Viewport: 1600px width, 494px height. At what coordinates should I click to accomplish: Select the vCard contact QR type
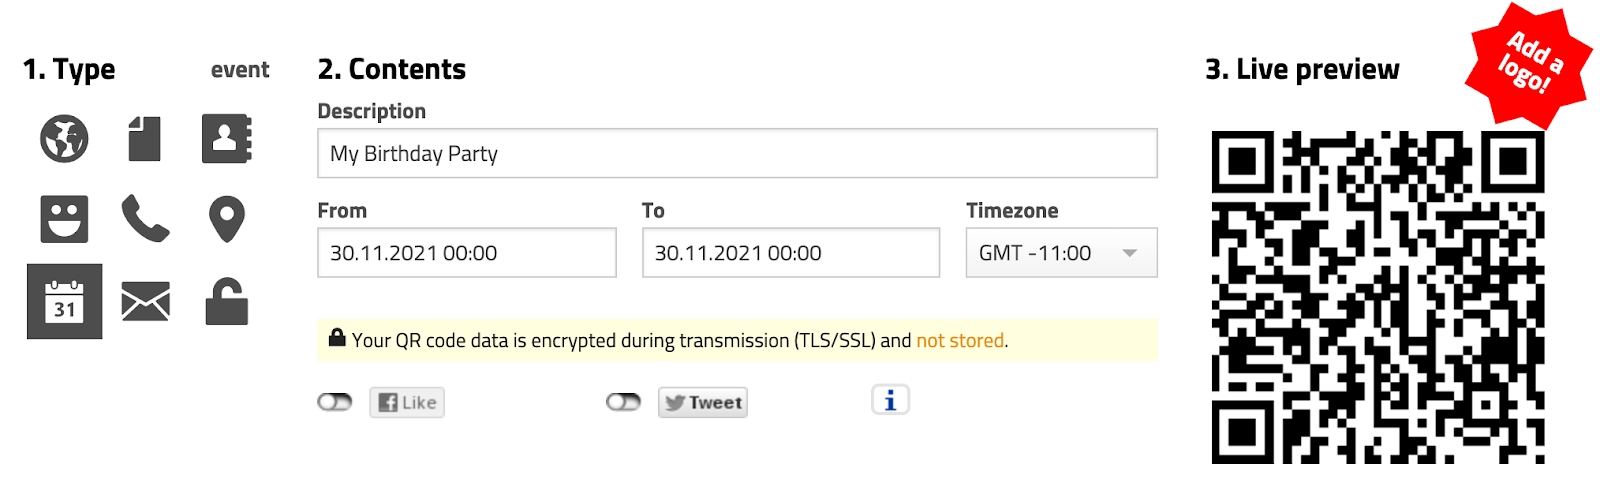[227, 138]
